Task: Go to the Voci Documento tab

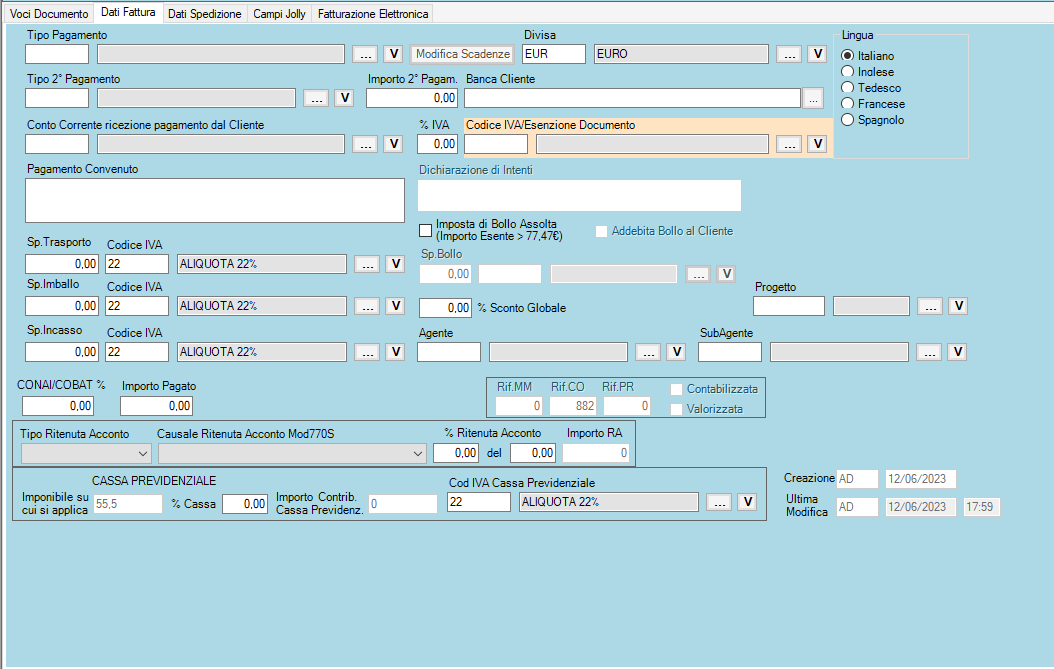Action: coord(48,14)
